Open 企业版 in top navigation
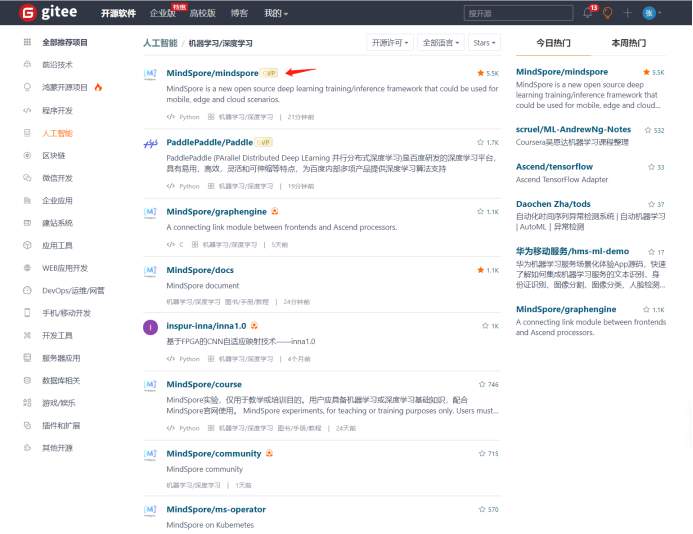The width and height of the screenshot is (693, 534). [163, 13]
